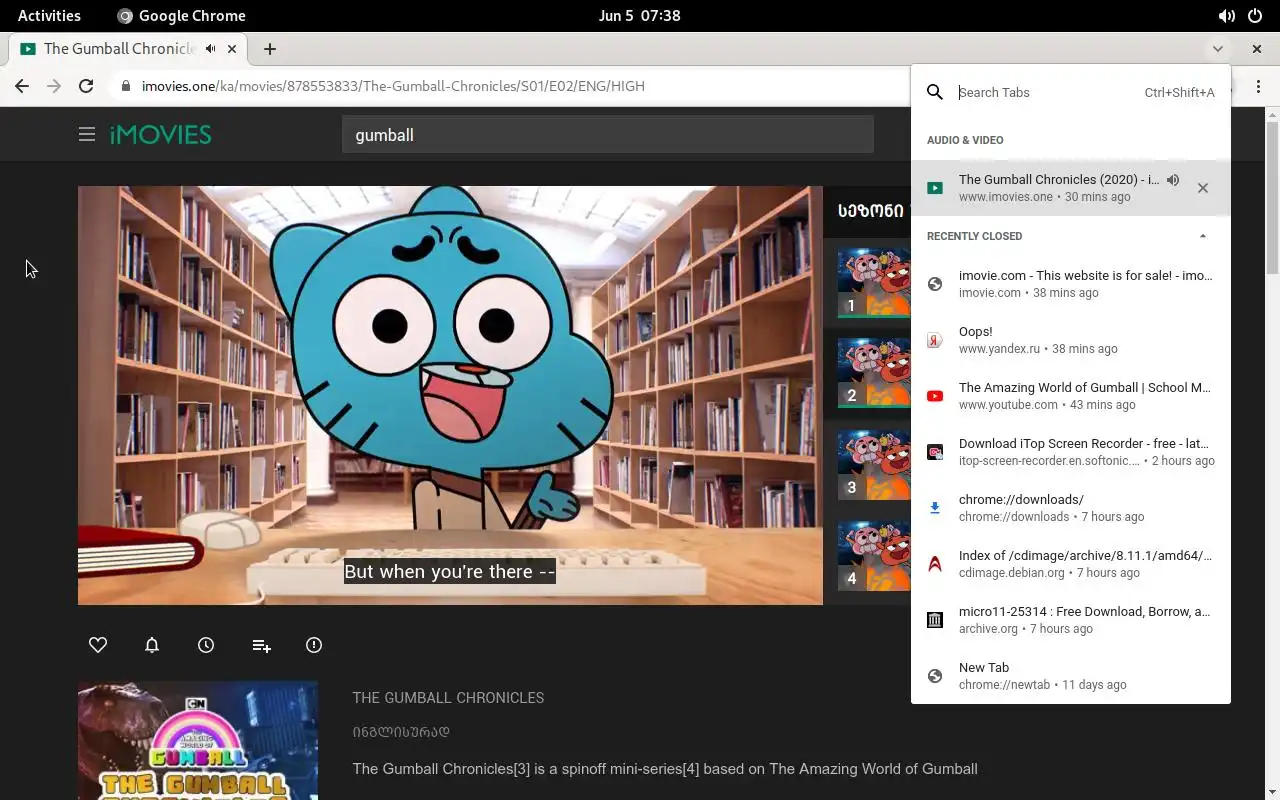Click the AUDIO & VIDEO section label

coord(965,140)
